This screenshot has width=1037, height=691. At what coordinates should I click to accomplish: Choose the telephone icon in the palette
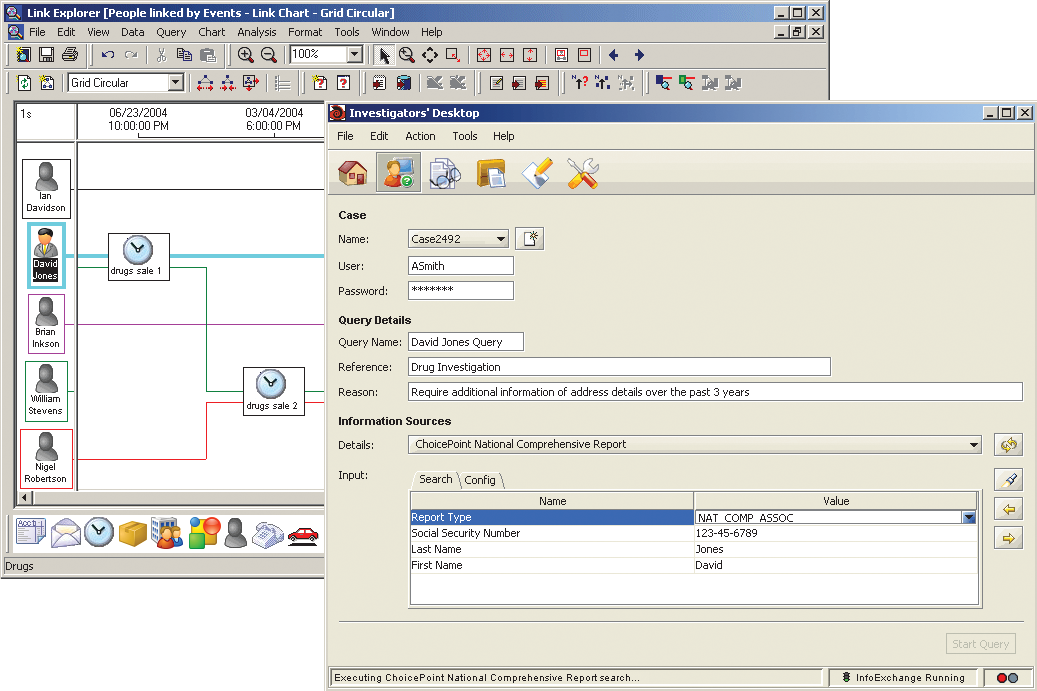tap(268, 535)
